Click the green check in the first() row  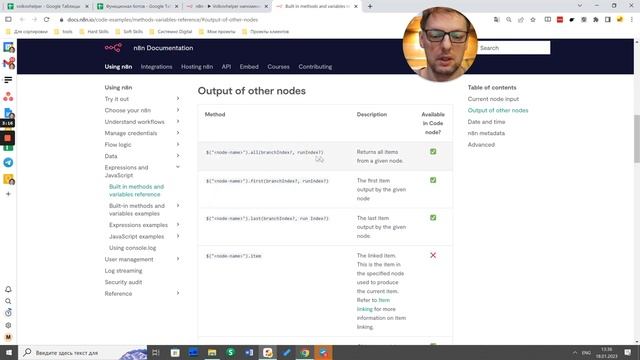coord(433,180)
